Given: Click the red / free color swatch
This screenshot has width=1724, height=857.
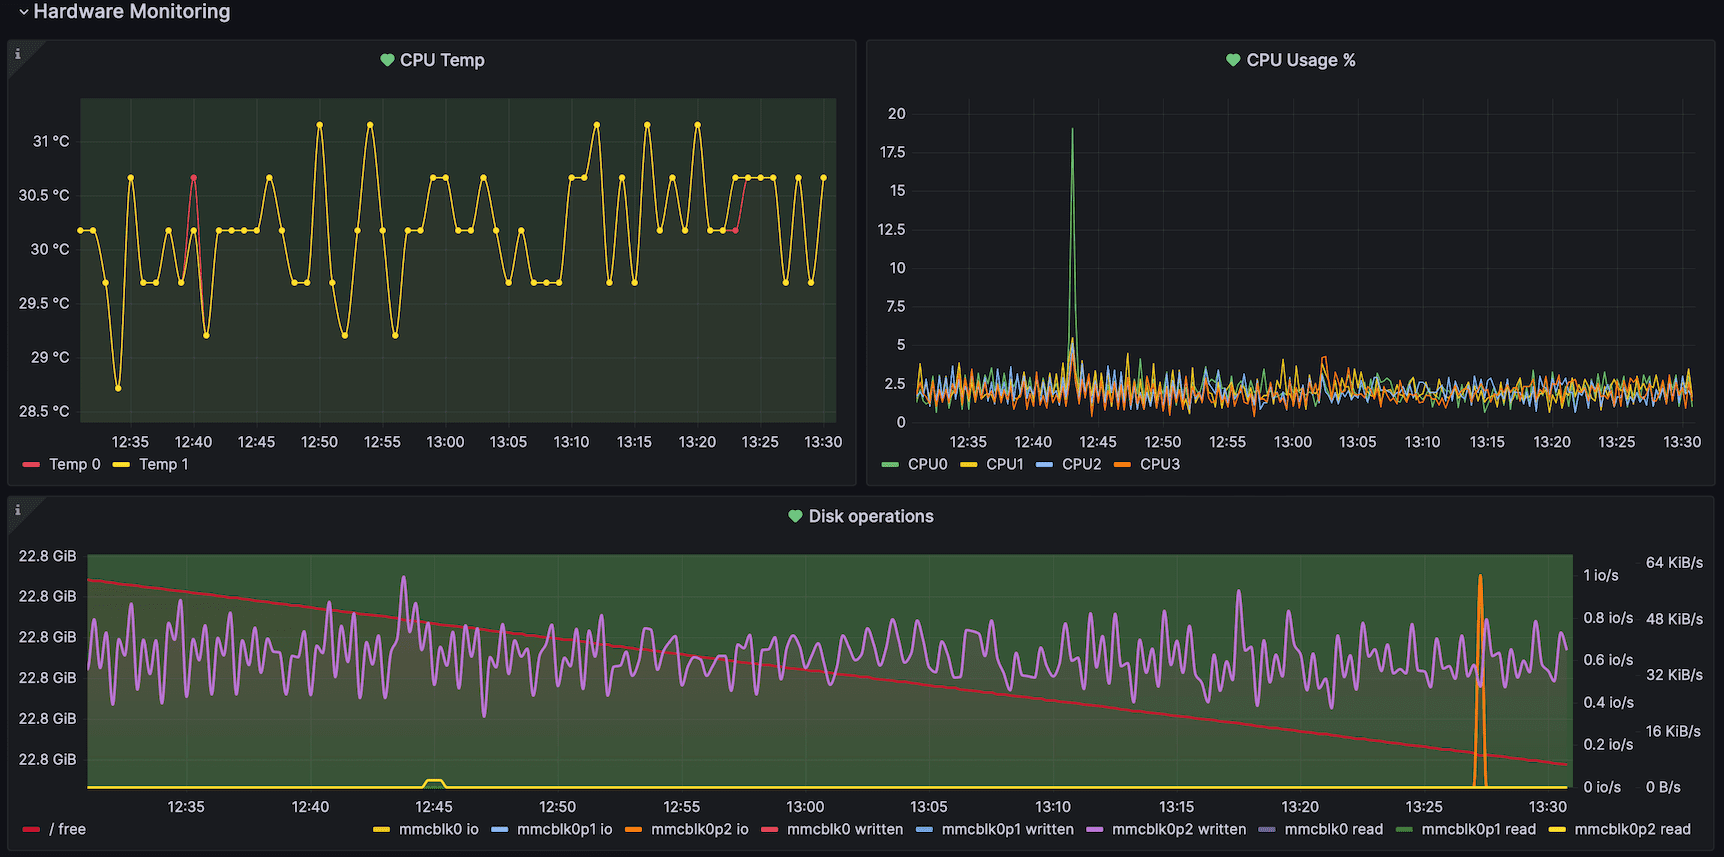Looking at the screenshot, I should [x=31, y=829].
